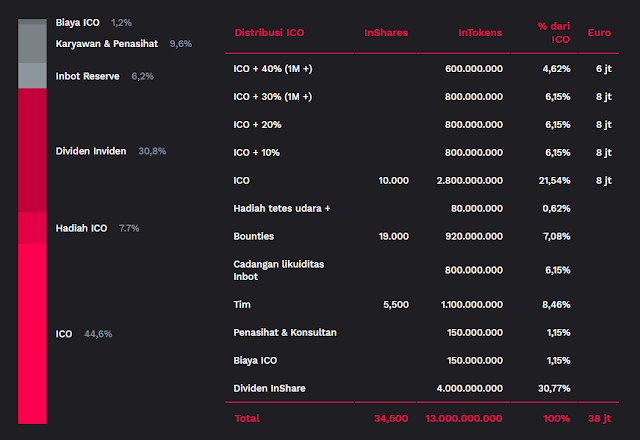Select '8 jt' in the ICO + 20% row
This screenshot has height=440, width=640.
[604, 124]
